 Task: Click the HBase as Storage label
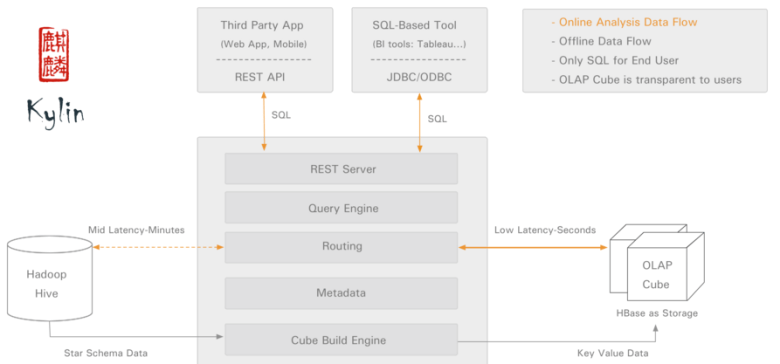point(657,313)
